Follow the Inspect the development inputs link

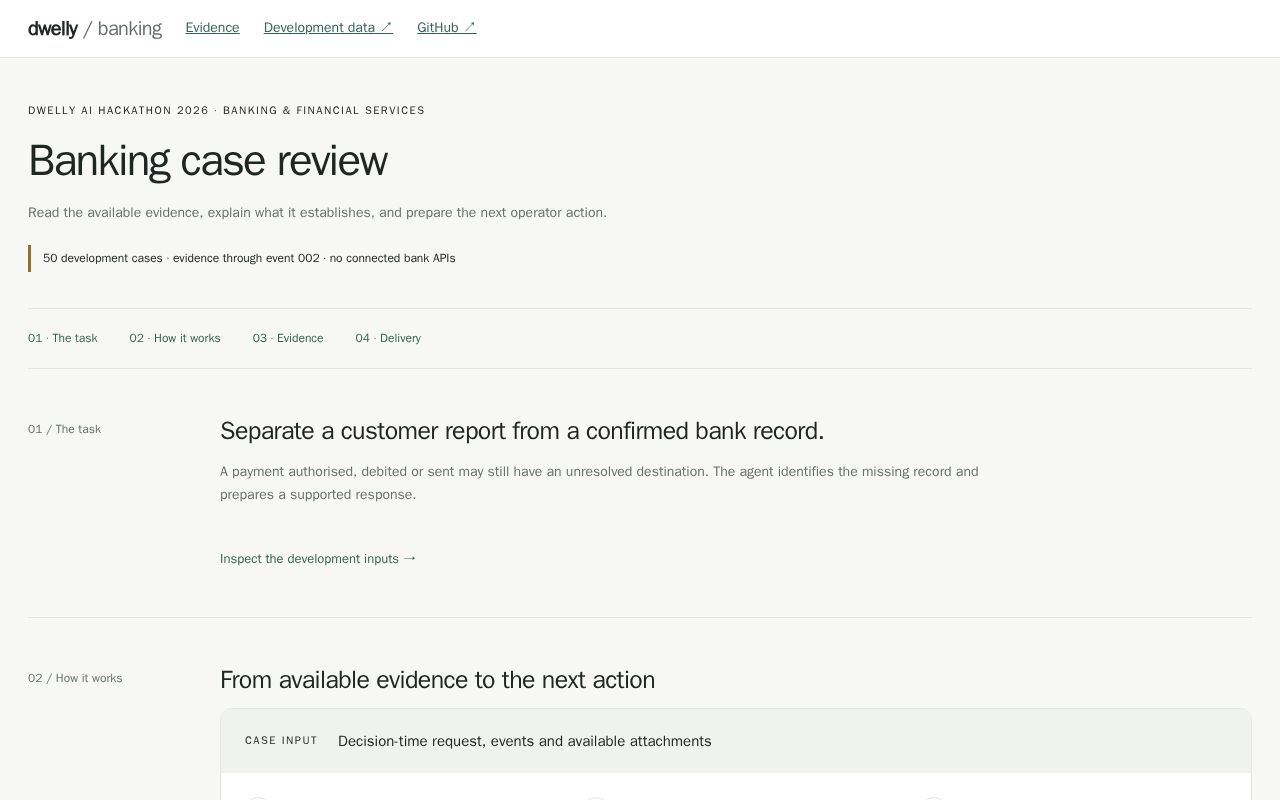tap(318, 559)
